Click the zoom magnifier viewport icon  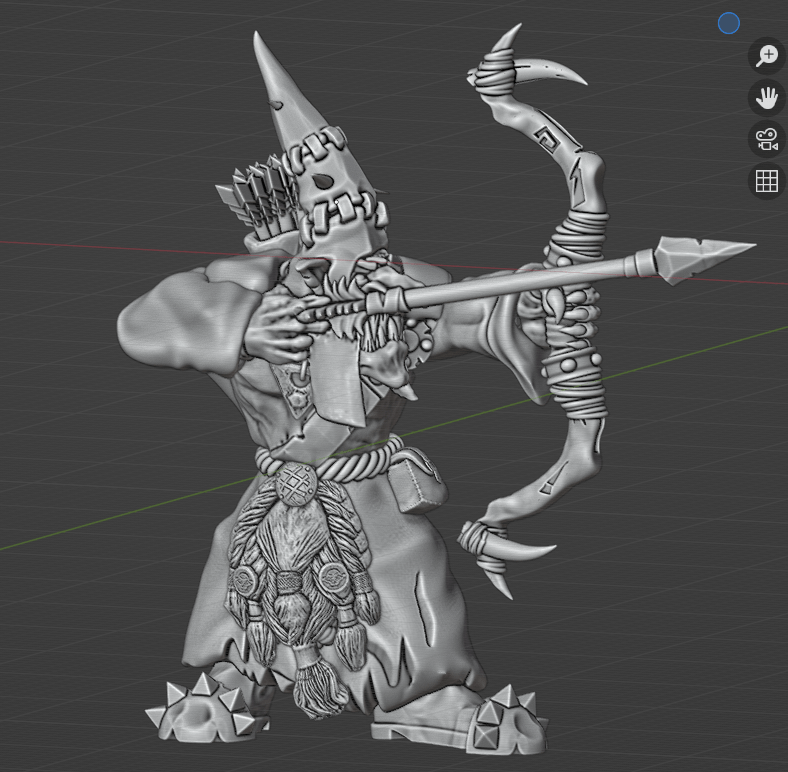(x=767, y=55)
